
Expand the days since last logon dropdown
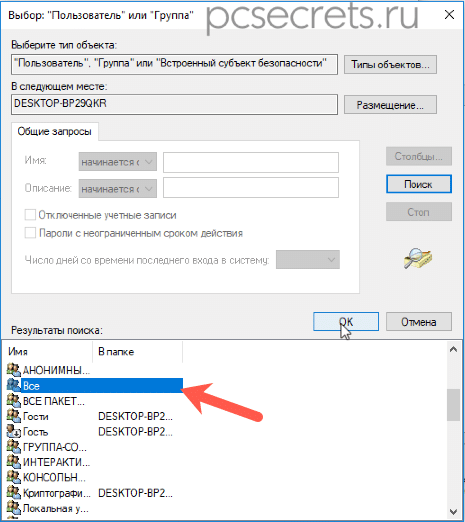point(308,259)
